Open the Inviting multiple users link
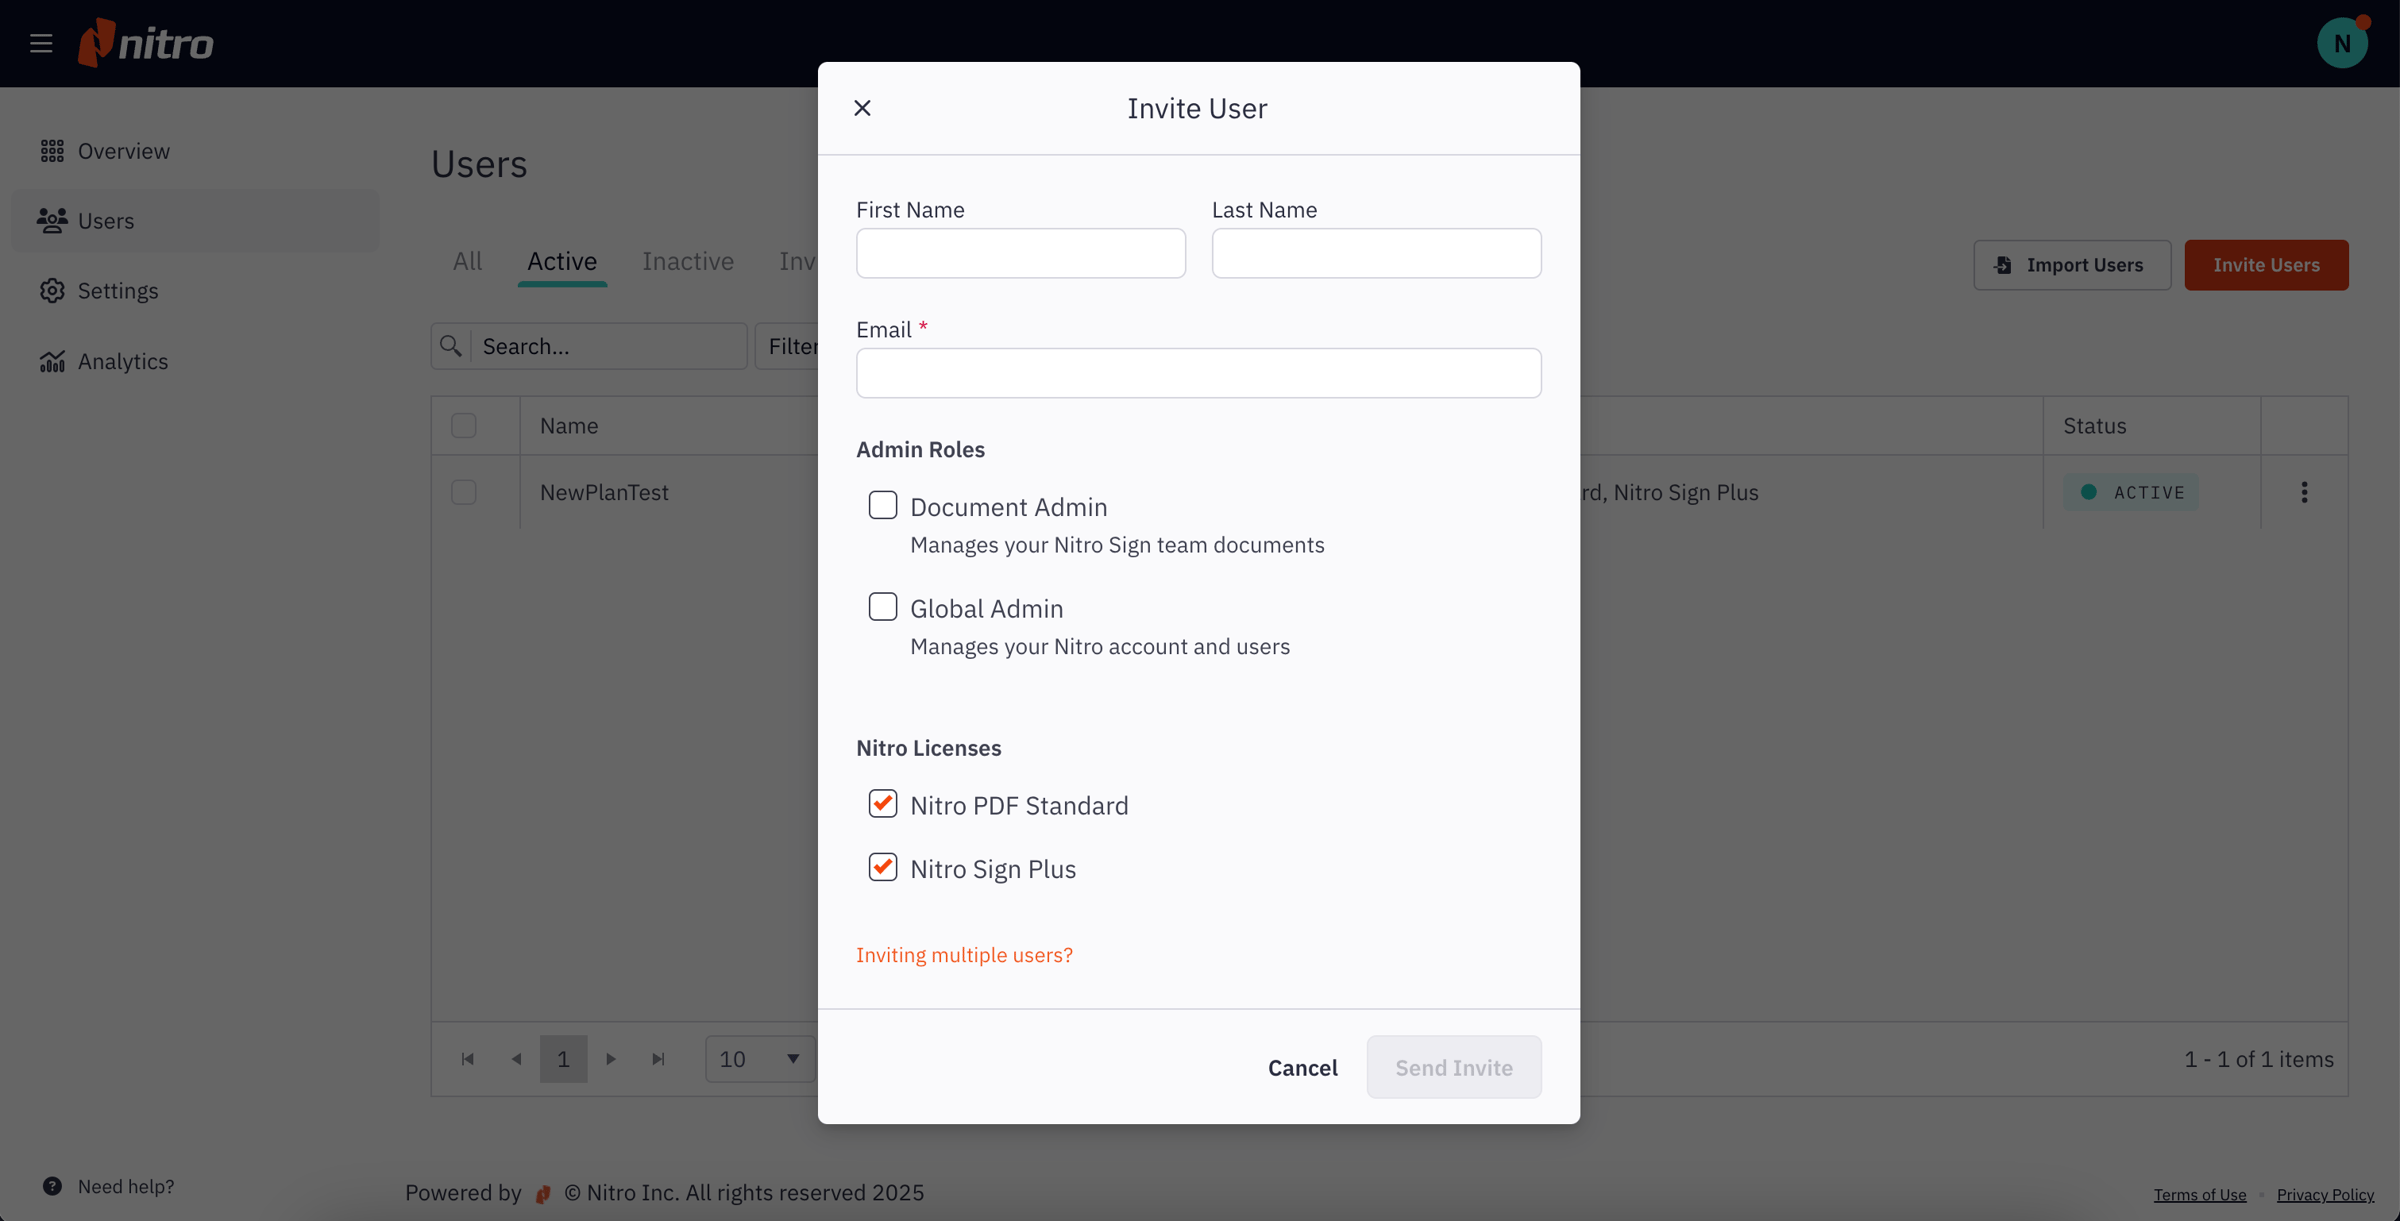This screenshot has height=1221, width=2400. point(963,955)
